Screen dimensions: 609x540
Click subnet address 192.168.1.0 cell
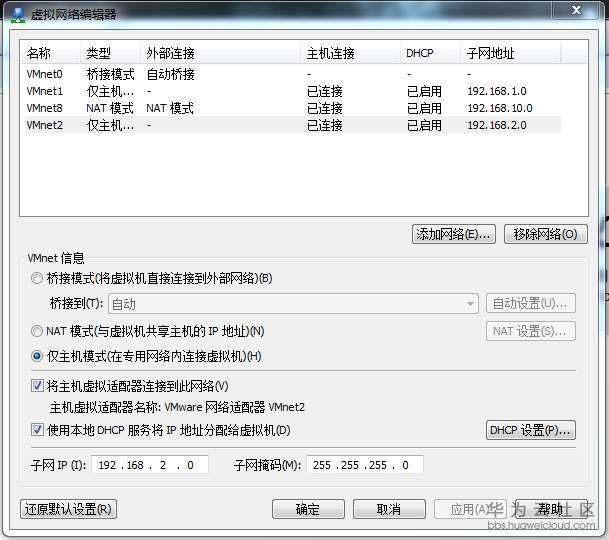point(497,91)
